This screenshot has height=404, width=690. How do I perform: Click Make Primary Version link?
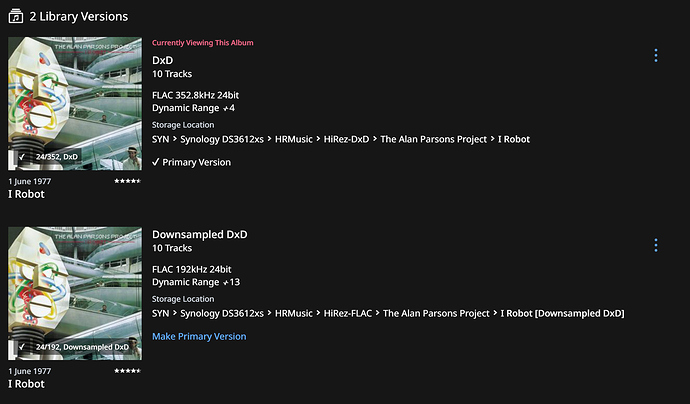[x=199, y=336]
